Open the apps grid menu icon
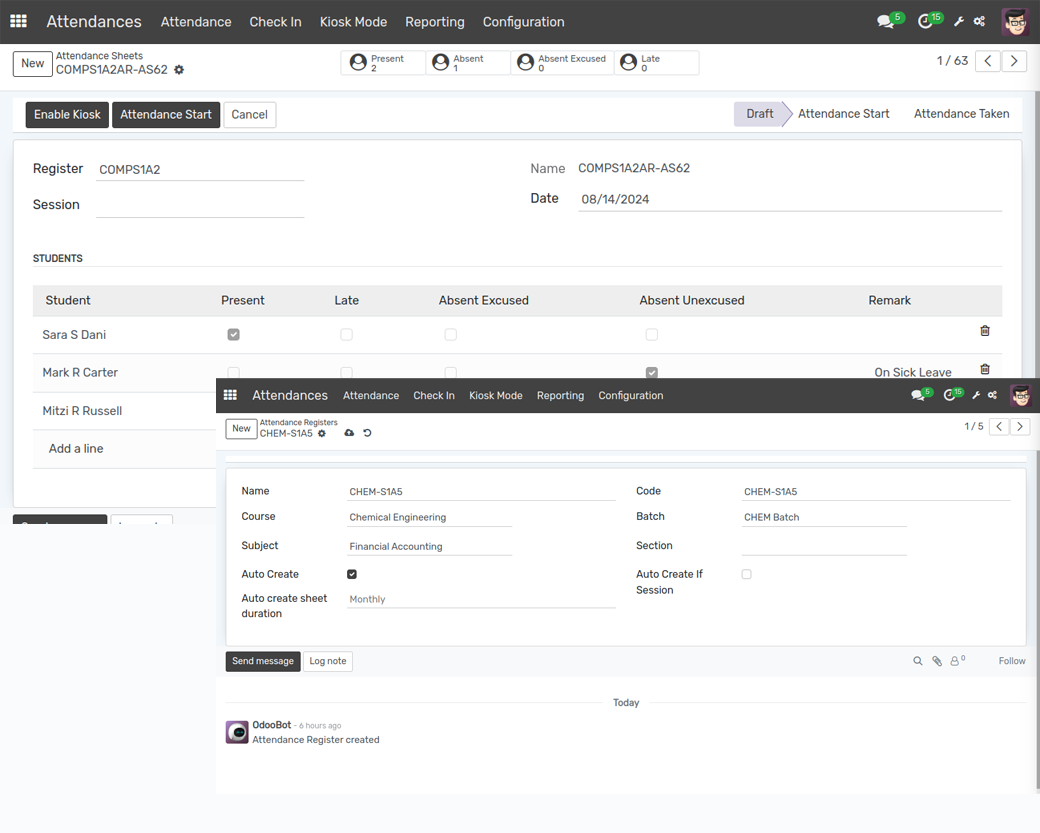The image size is (1040, 833). [18, 21]
